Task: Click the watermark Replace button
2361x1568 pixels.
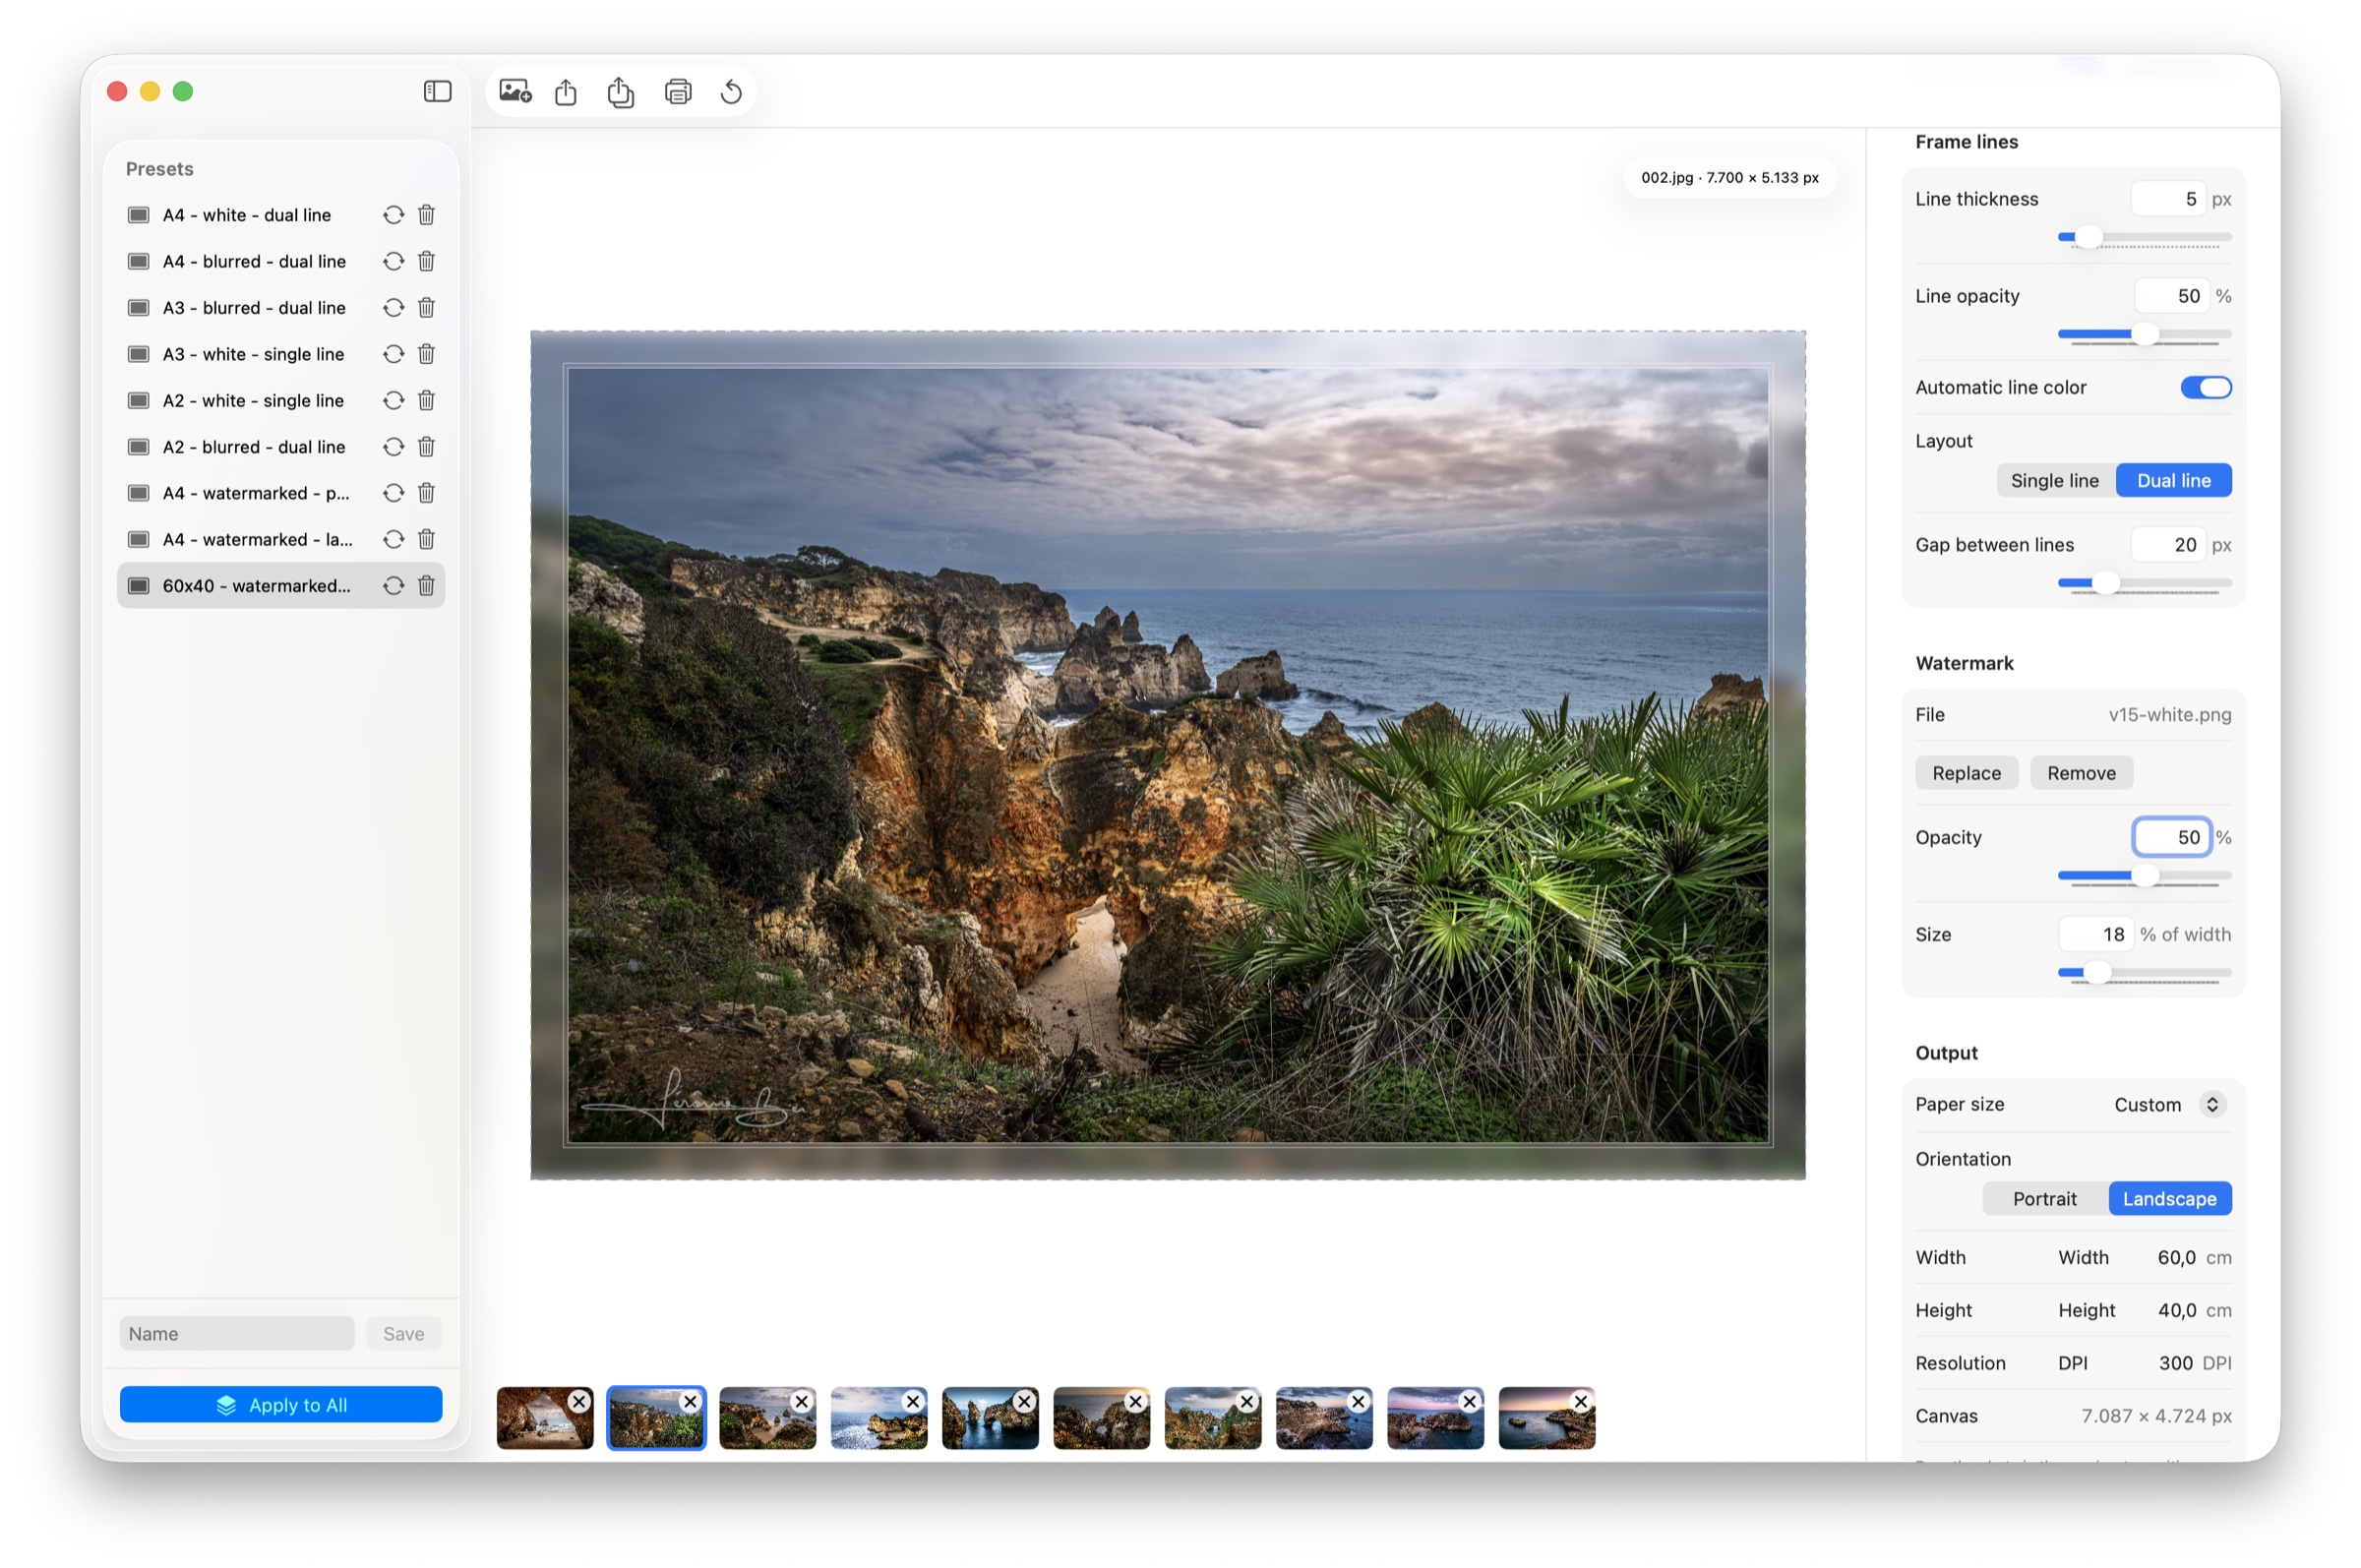Action: coord(1966,773)
